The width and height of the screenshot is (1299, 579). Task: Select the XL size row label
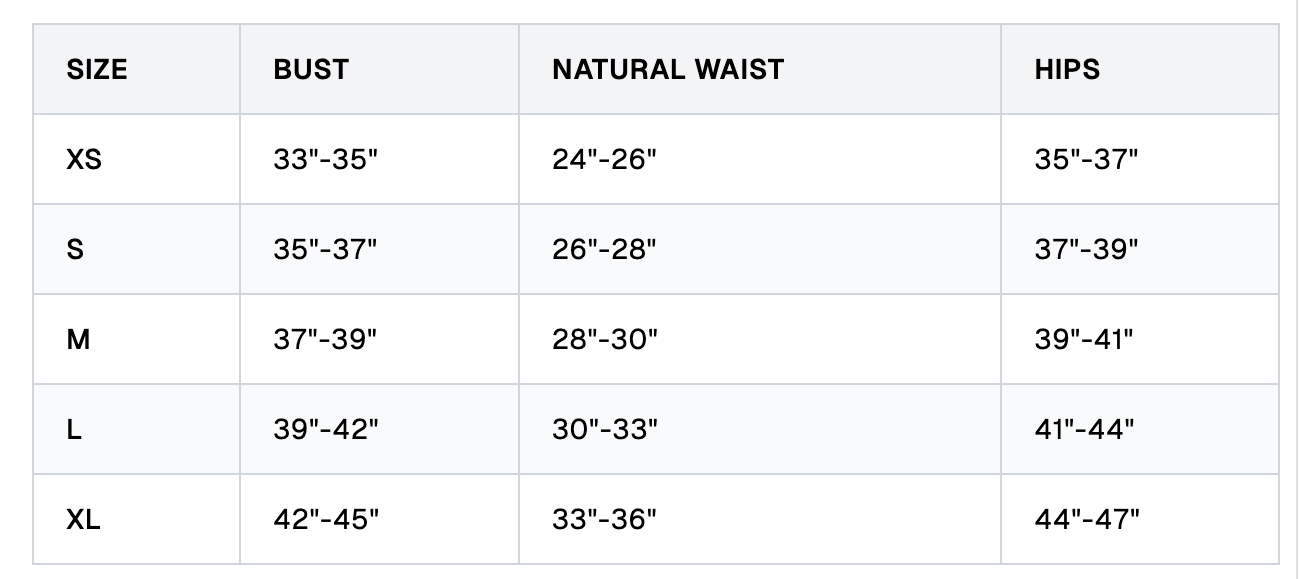coord(84,520)
